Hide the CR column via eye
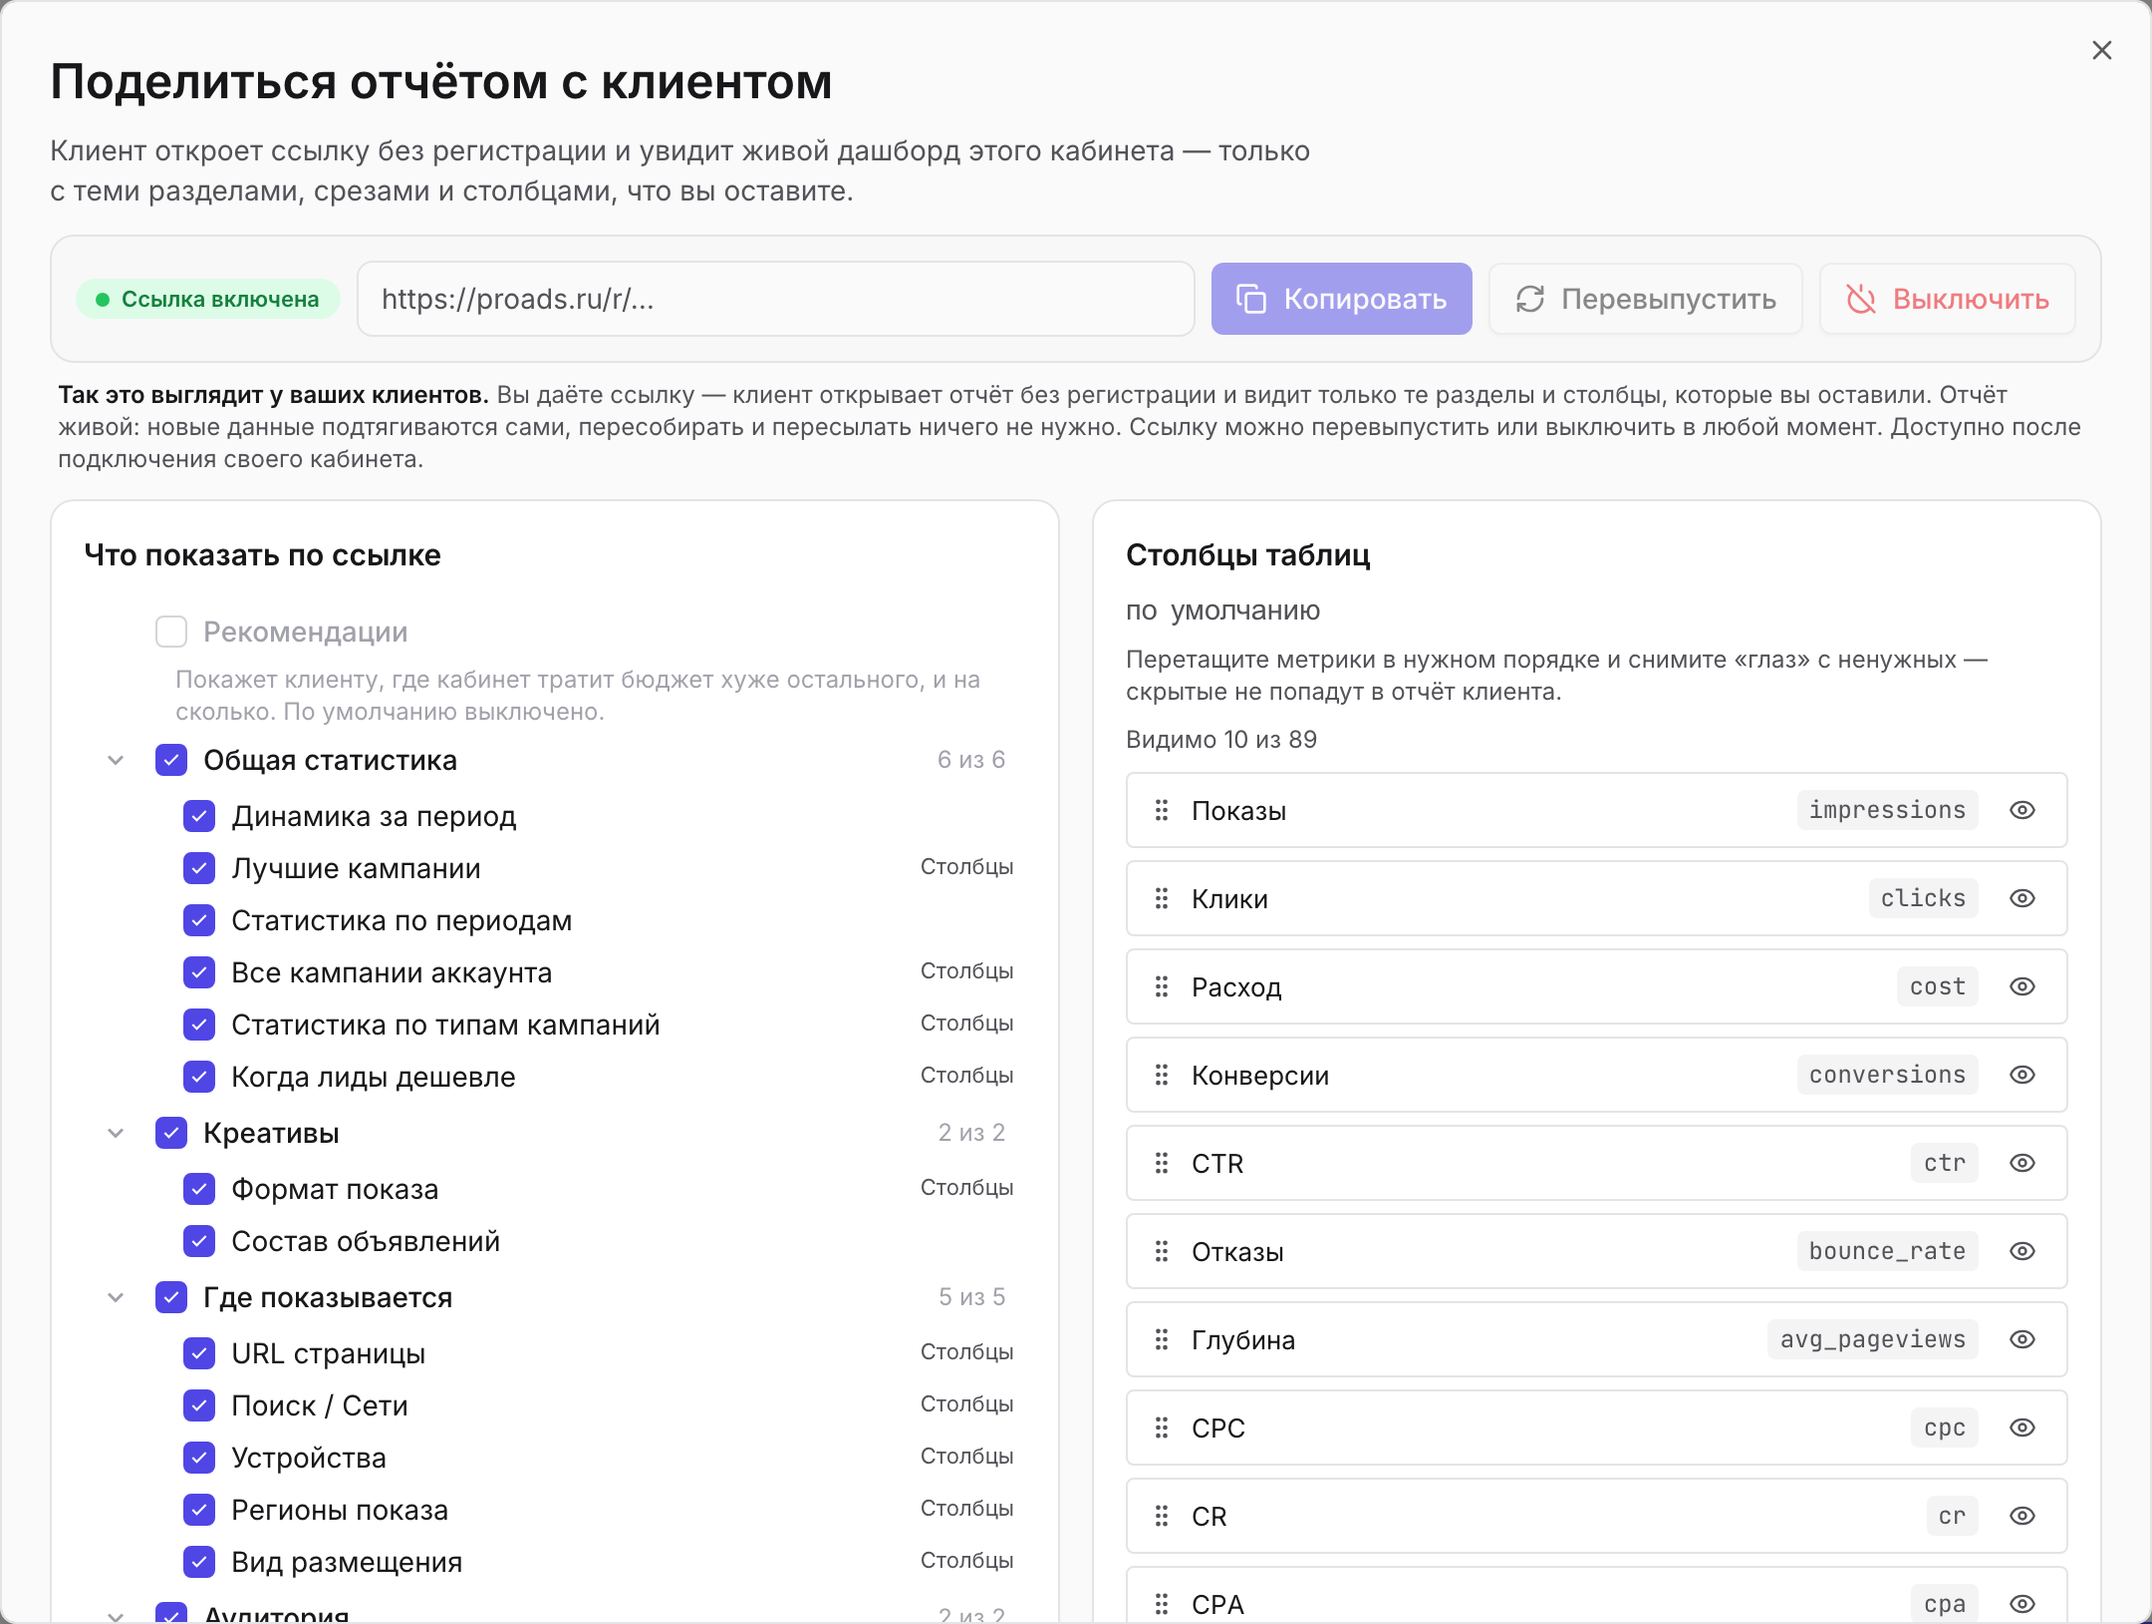2152x1624 pixels. point(2022,1516)
